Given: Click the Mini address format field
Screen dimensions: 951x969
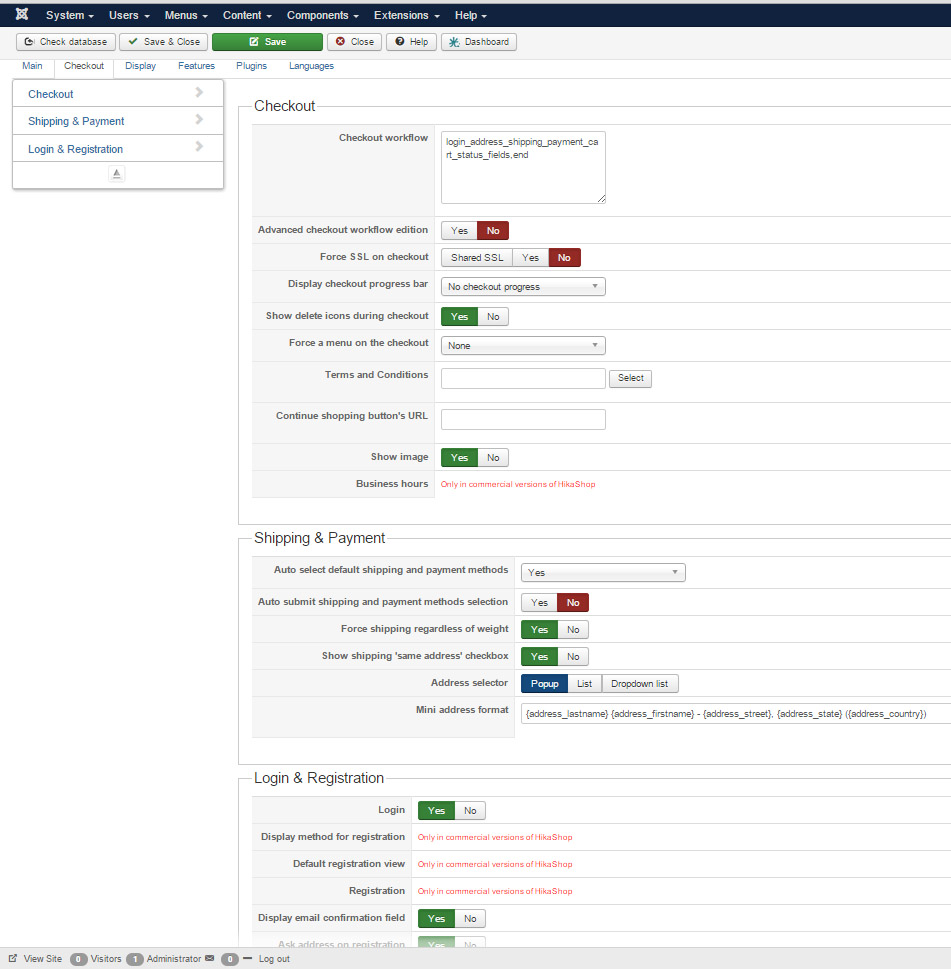Looking at the screenshot, I should 735,714.
